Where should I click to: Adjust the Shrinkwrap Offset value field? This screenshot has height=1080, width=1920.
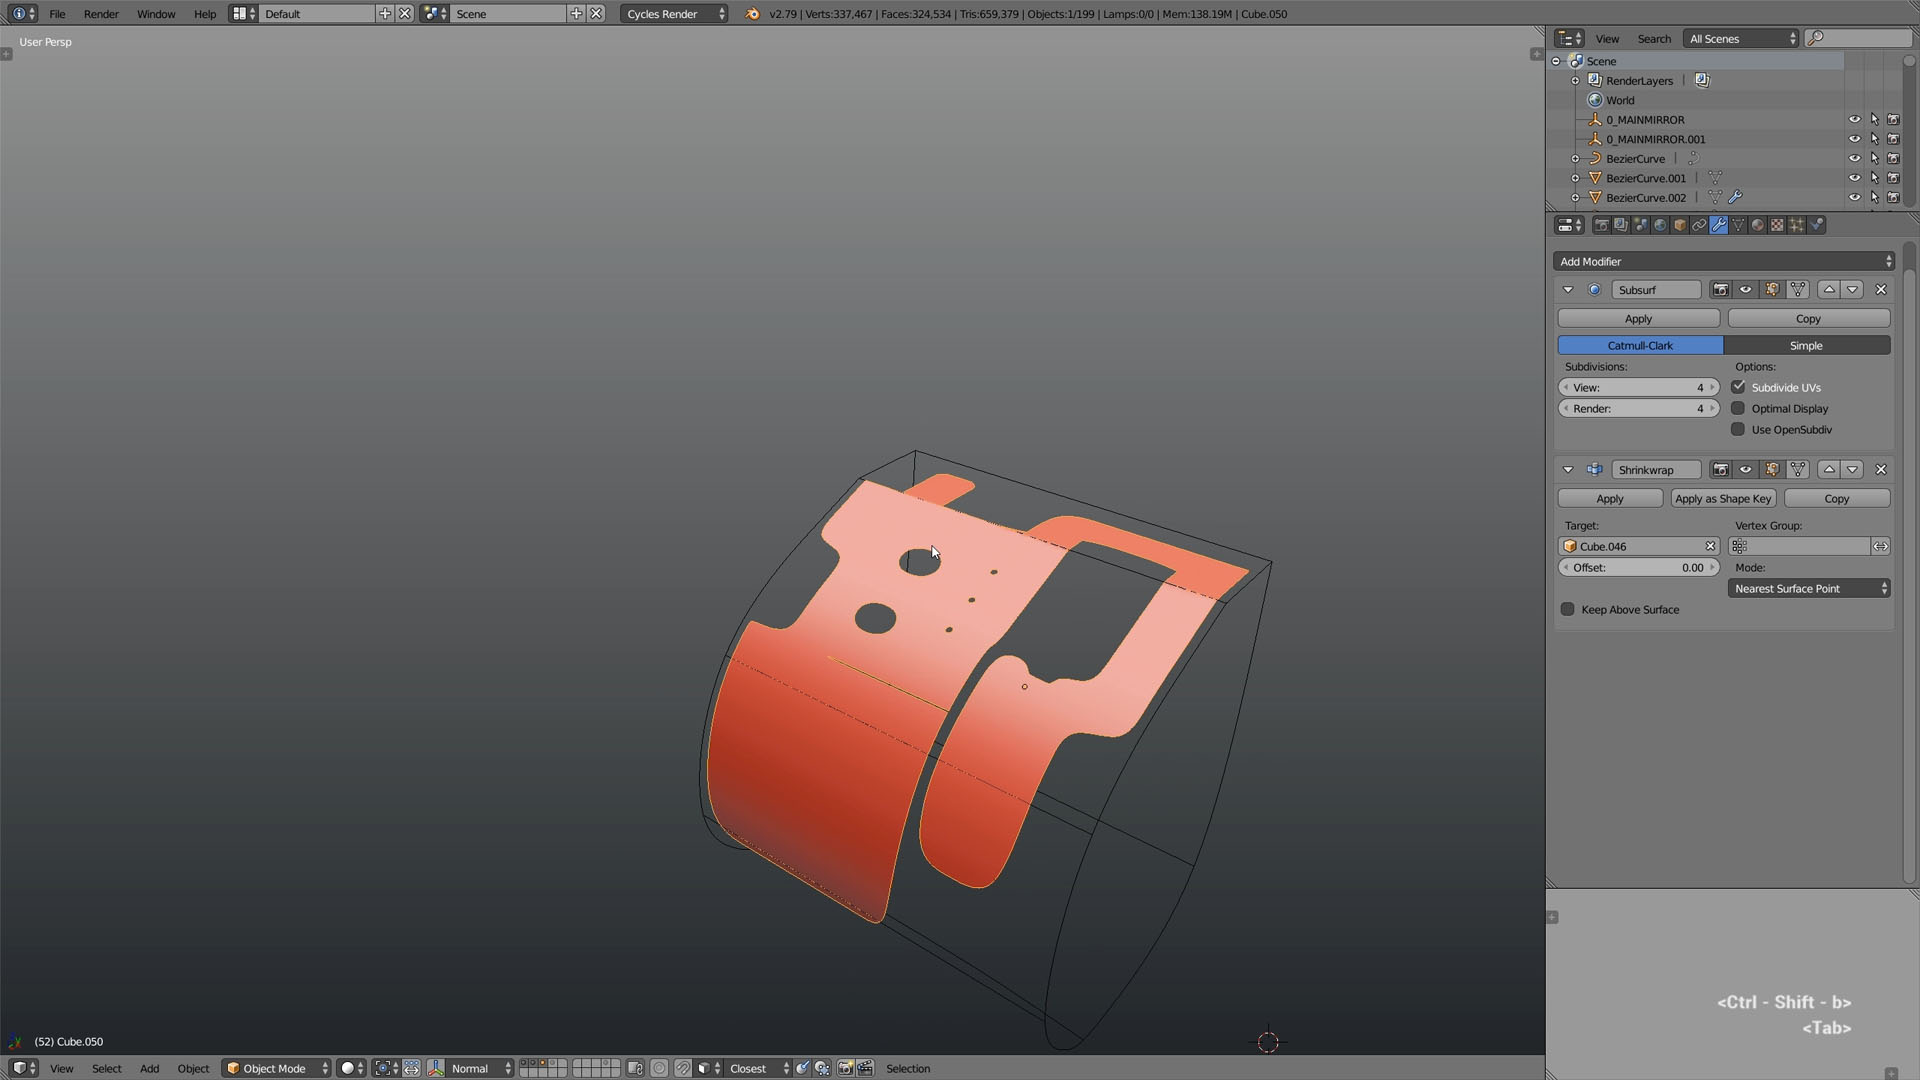click(1638, 568)
